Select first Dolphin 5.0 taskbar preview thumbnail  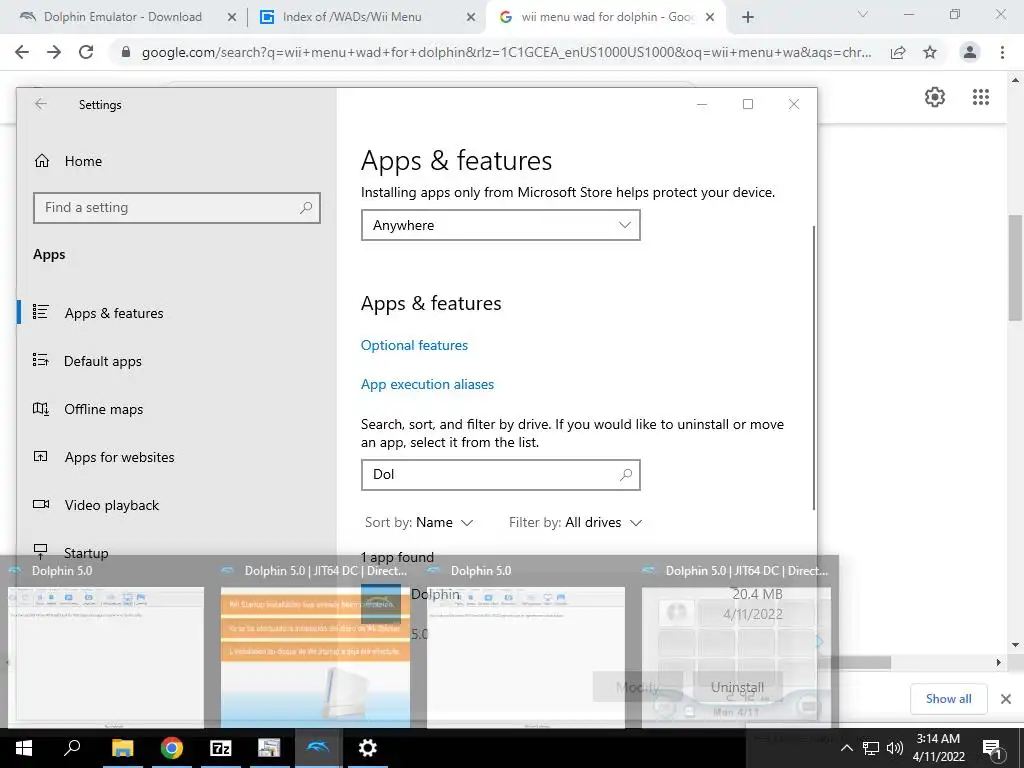106,656
